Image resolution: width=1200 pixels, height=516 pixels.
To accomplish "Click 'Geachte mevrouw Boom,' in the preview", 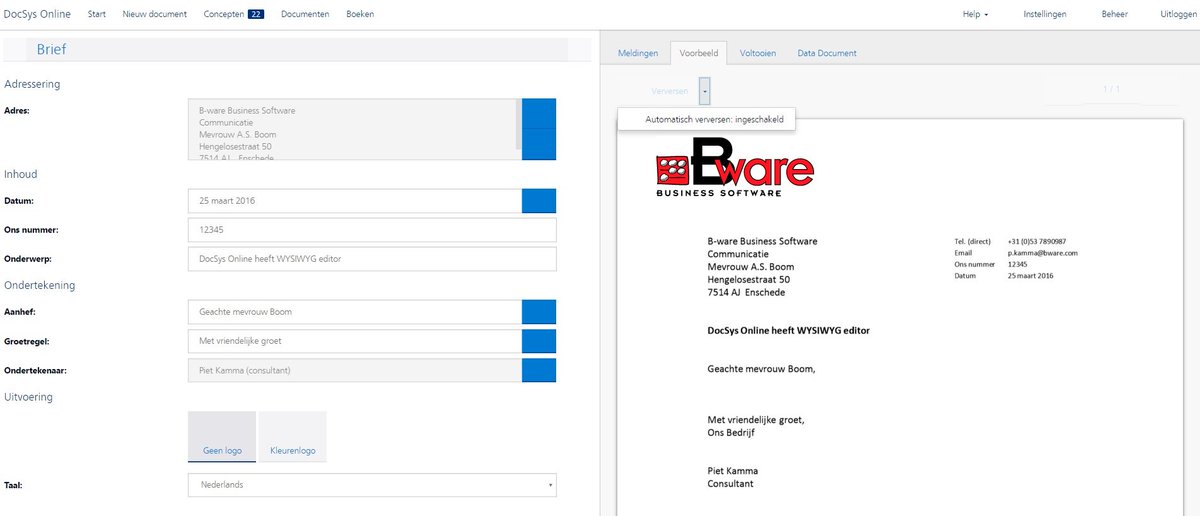I will [x=761, y=368].
